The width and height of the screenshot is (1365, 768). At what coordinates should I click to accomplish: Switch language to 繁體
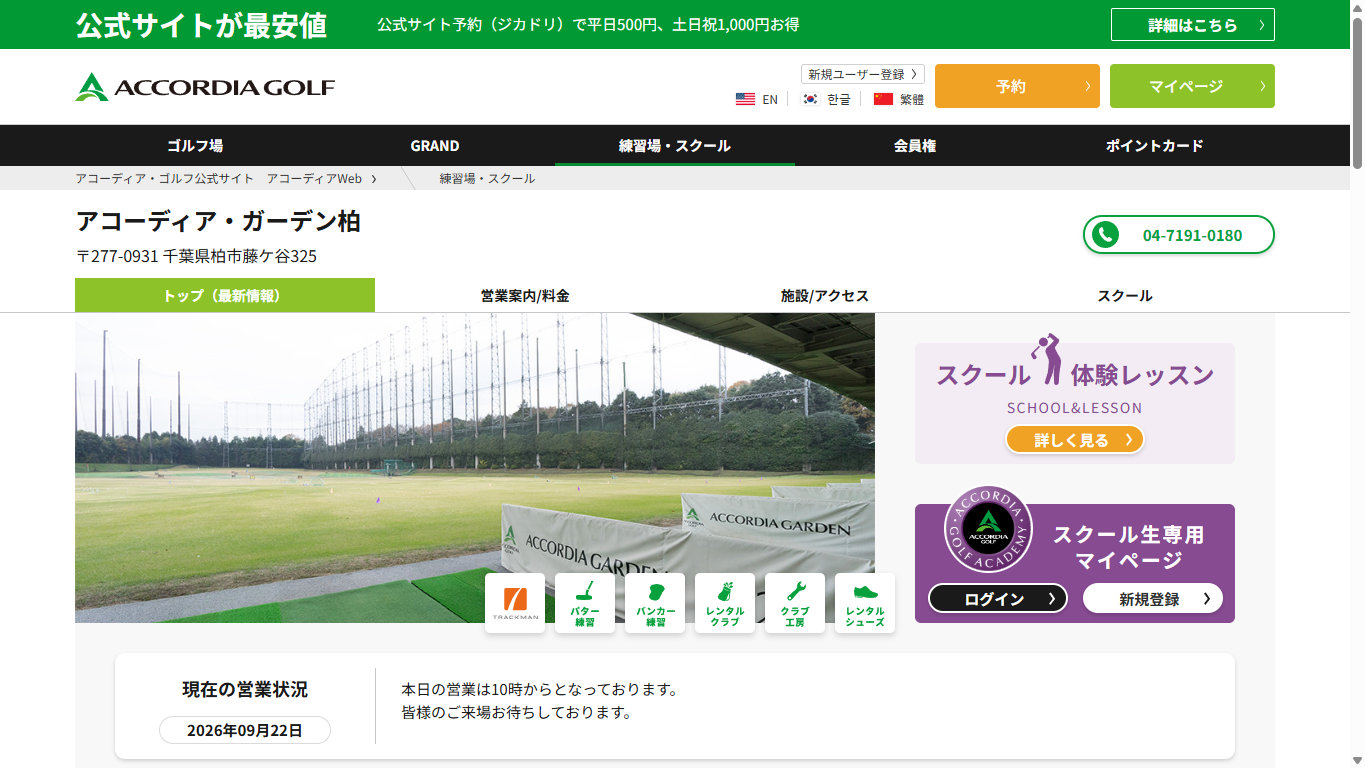(912, 99)
